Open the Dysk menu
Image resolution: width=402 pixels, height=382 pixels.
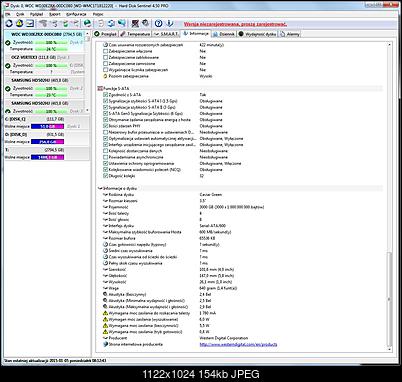(20, 14)
